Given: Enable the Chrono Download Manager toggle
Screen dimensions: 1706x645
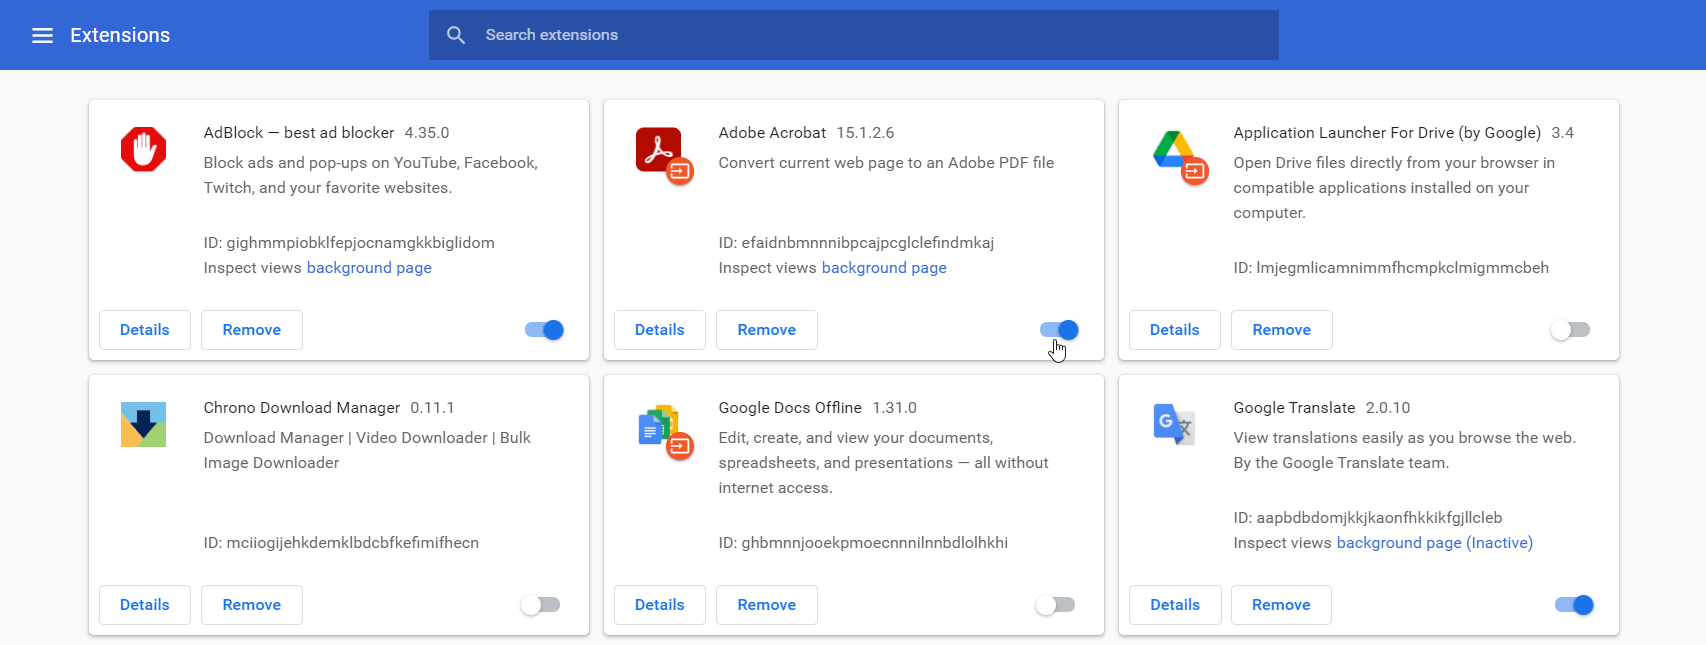Looking at the screenshot, I should click(x=540, y=605).
